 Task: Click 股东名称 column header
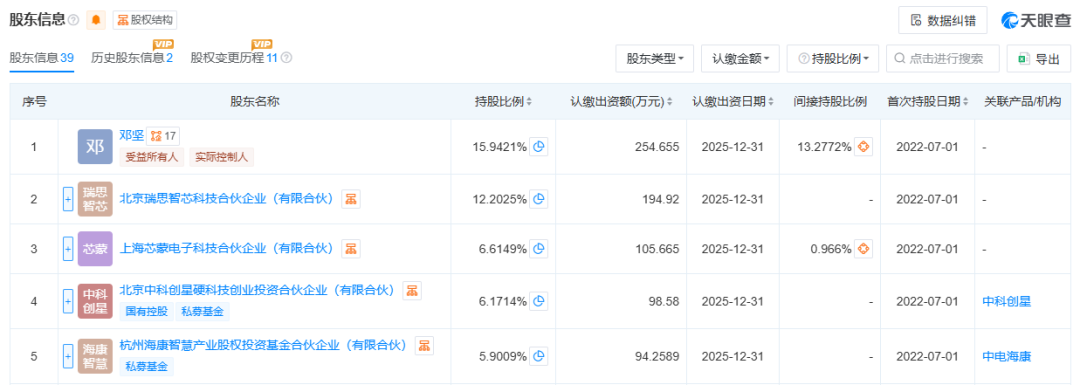[x=255, y=102]
